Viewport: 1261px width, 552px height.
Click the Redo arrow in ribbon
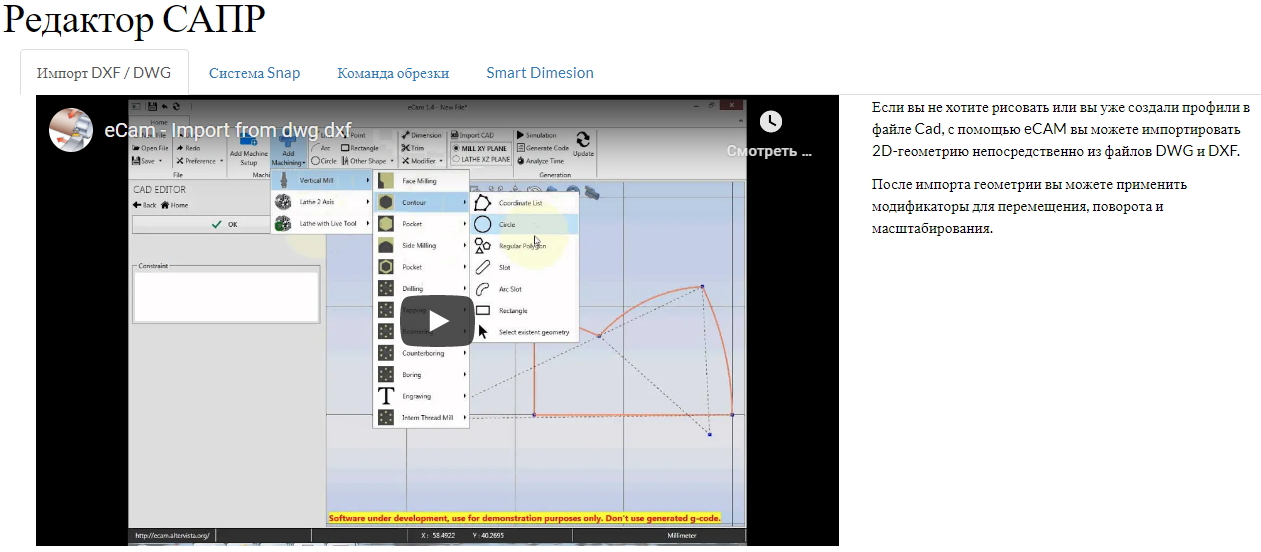188,148
